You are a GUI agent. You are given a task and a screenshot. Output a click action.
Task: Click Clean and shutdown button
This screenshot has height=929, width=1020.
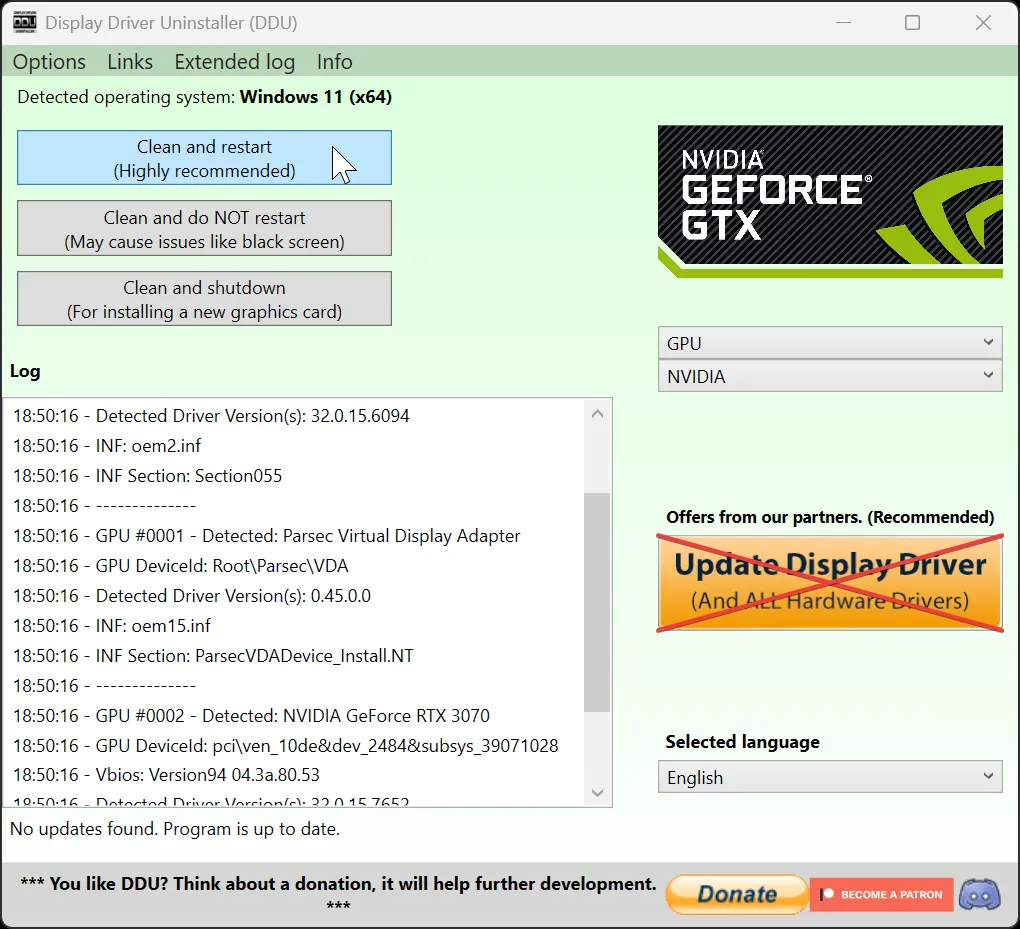coord(204,299)
